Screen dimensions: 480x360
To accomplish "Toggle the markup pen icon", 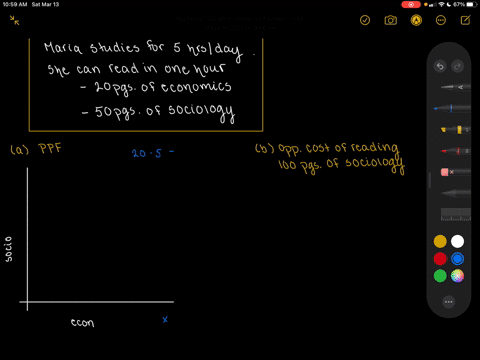I will [x=416, y=20].
